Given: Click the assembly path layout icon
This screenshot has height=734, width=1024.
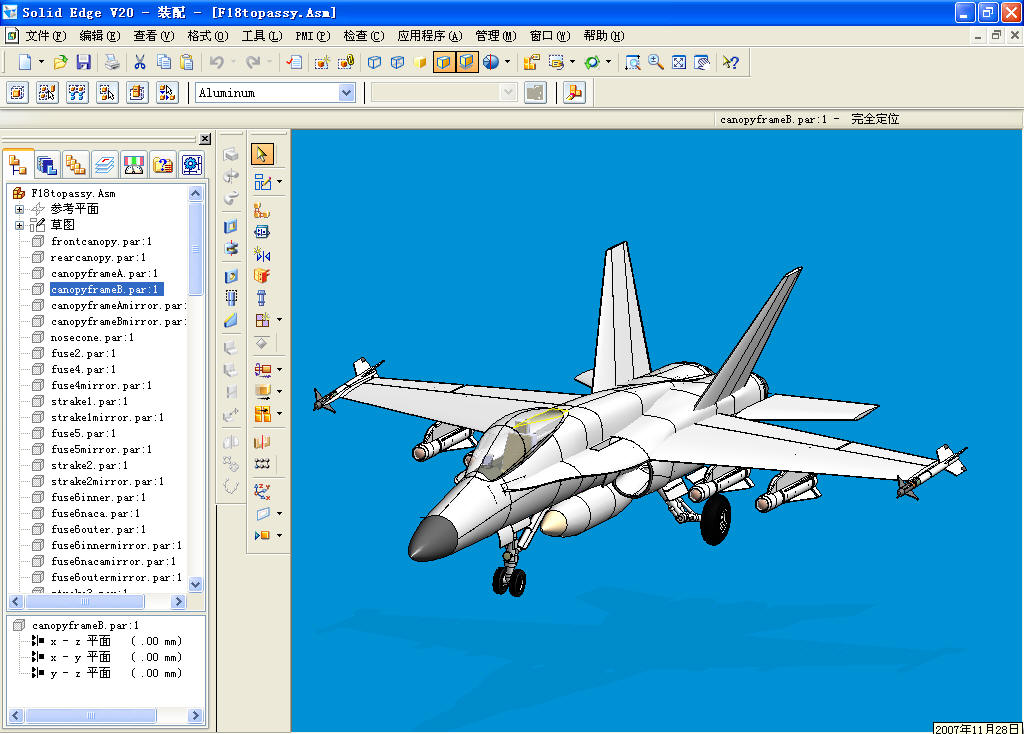Looking at the screenshot, I should point(261,210).
